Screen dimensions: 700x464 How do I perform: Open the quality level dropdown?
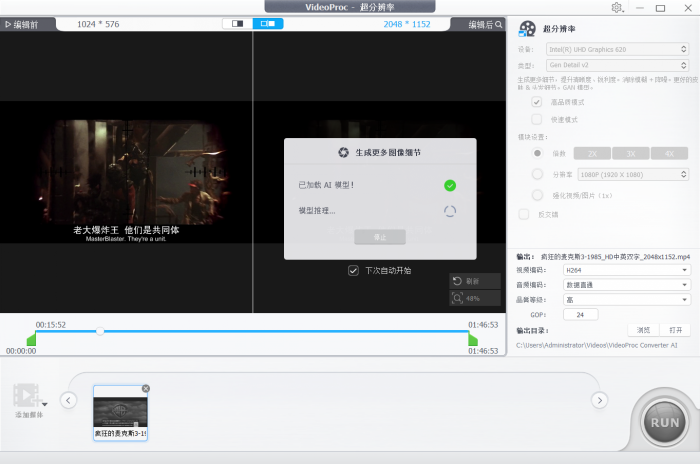pos(627,300)
